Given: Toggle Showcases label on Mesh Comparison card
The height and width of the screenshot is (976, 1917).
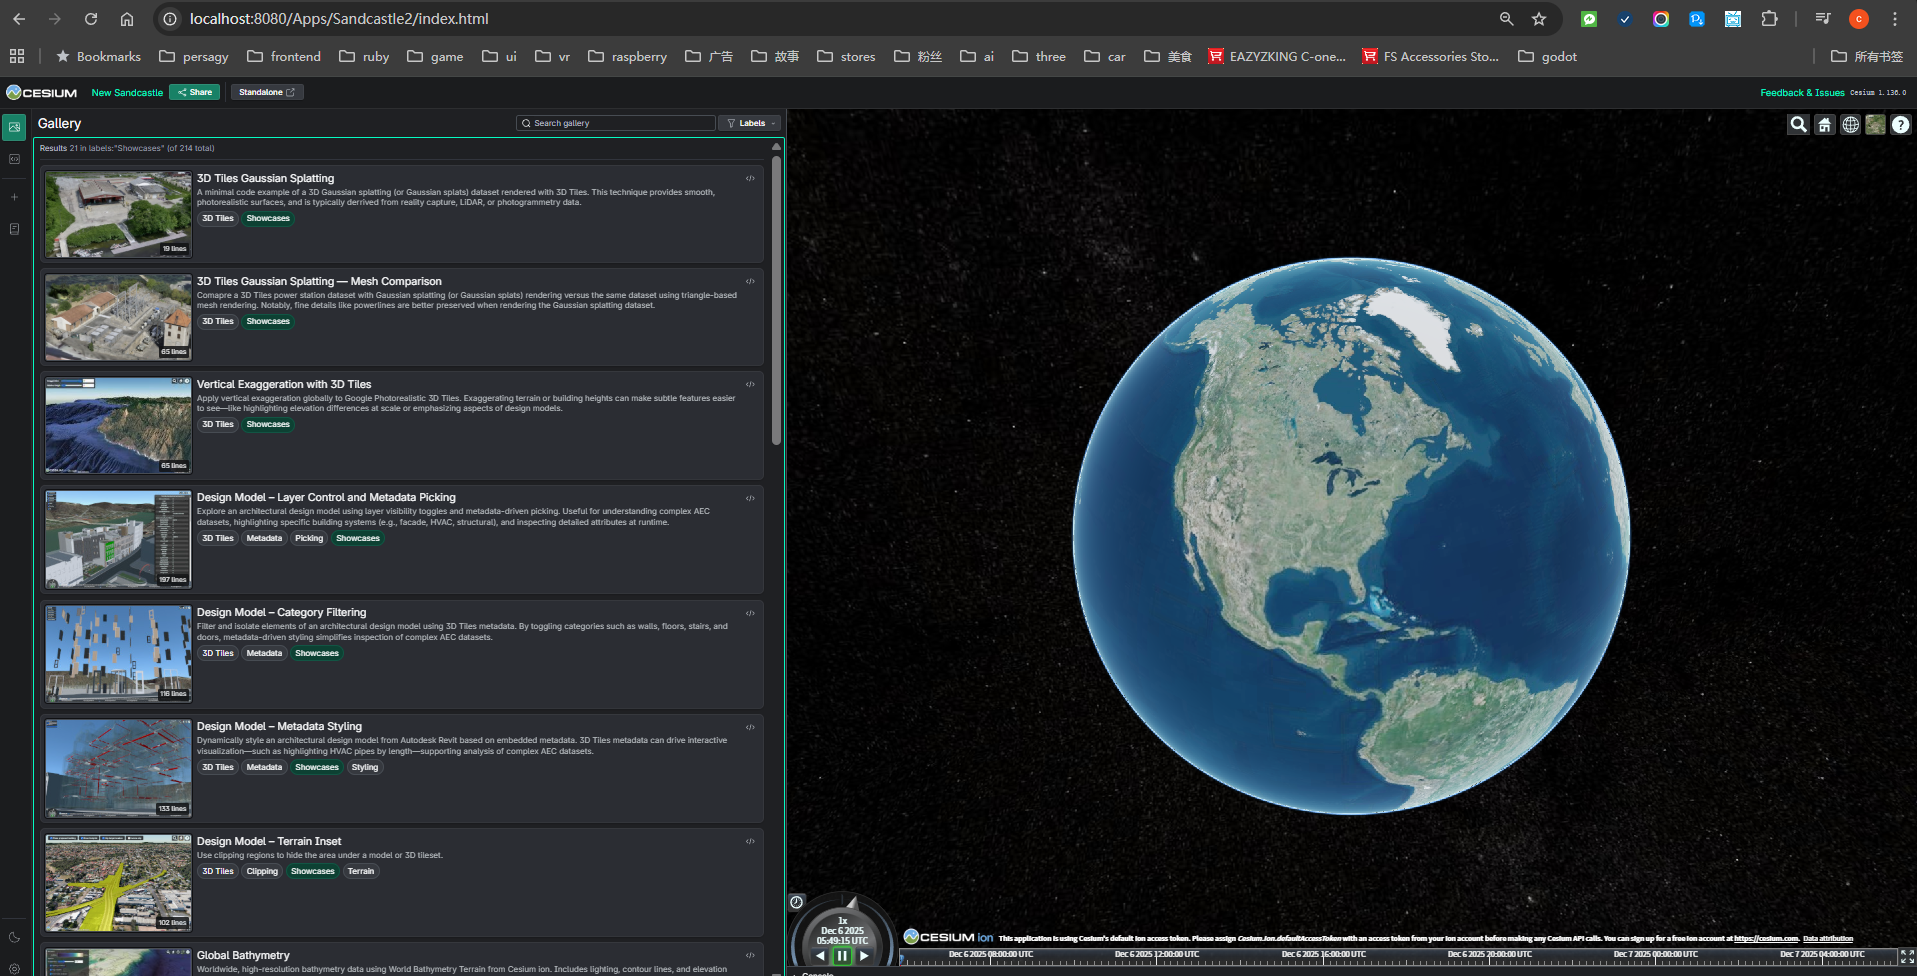Looking at the screenshot, I should click(268, 322).
